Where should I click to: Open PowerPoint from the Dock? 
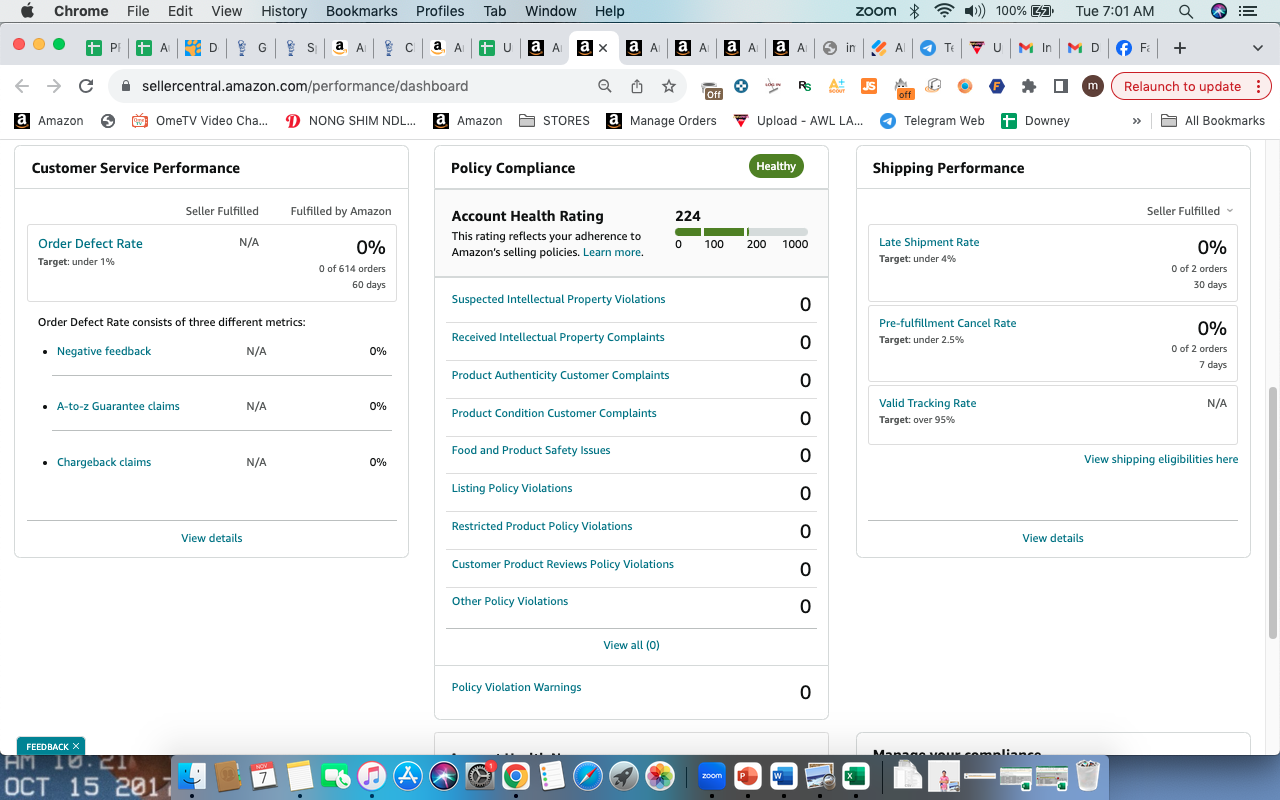tap(747, 775)
